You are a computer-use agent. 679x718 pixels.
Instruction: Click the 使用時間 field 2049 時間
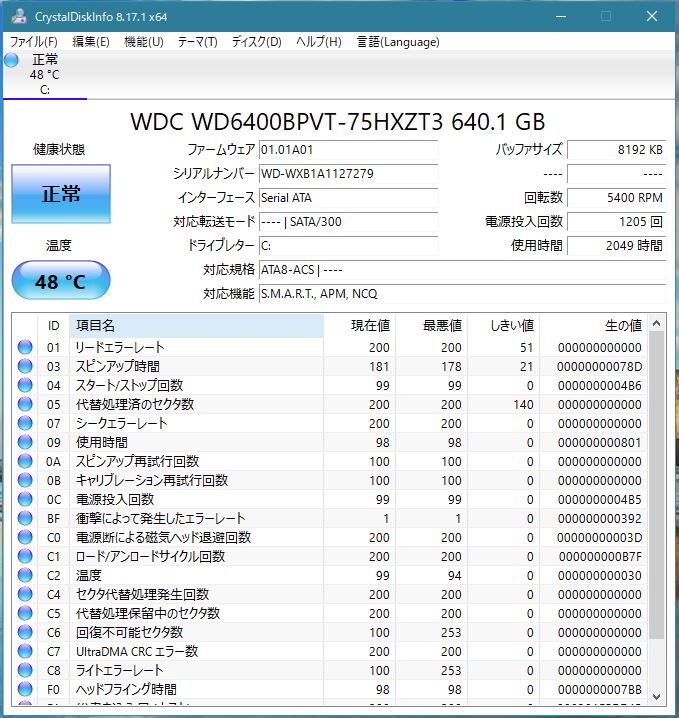[x=616, y=246]
